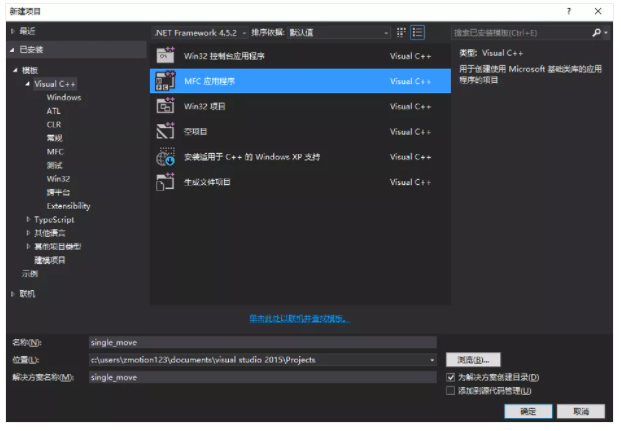The height and width of the screenshot is (431, 621).
Task: Select the 空项目 row text
Action: 195,132
